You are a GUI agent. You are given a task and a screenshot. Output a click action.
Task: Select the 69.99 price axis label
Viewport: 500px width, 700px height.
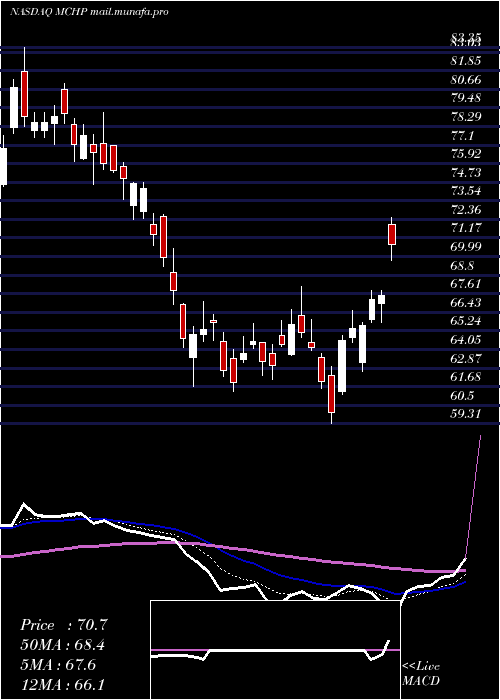465,247
